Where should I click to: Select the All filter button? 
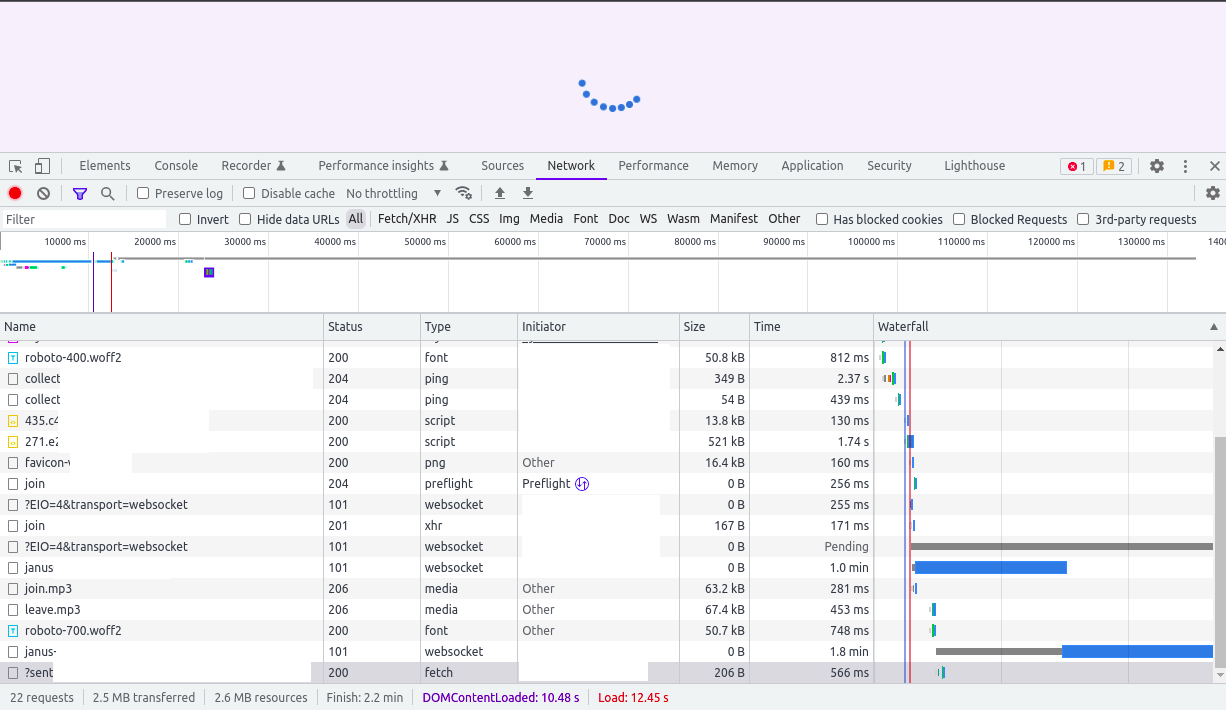tap(356, 219)
